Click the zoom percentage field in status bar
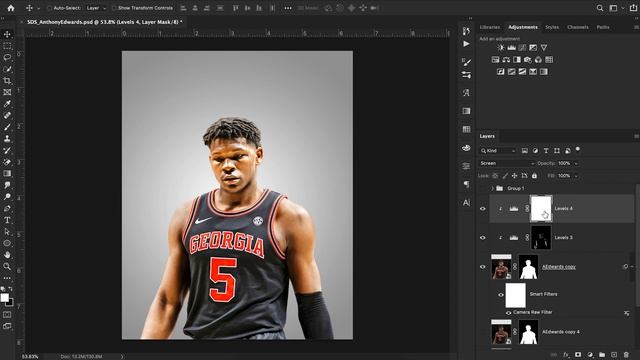 [x=30, y=357]
